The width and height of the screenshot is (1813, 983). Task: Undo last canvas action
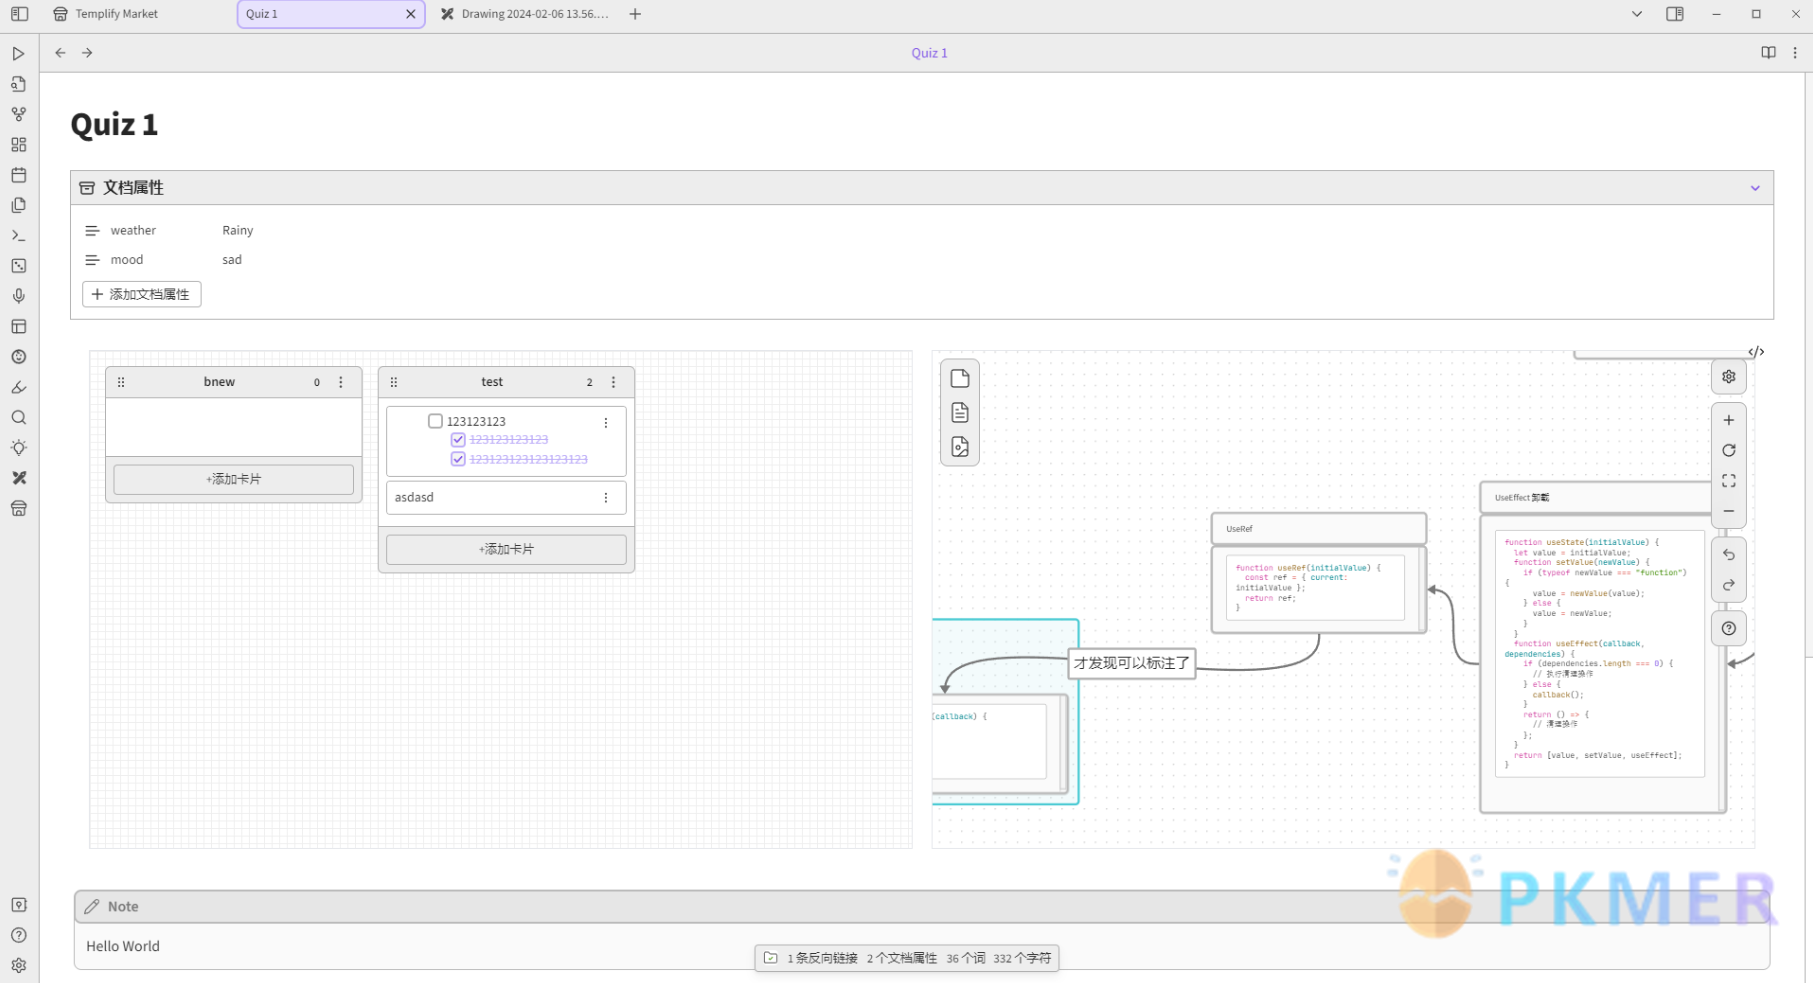pos(1729,555)
